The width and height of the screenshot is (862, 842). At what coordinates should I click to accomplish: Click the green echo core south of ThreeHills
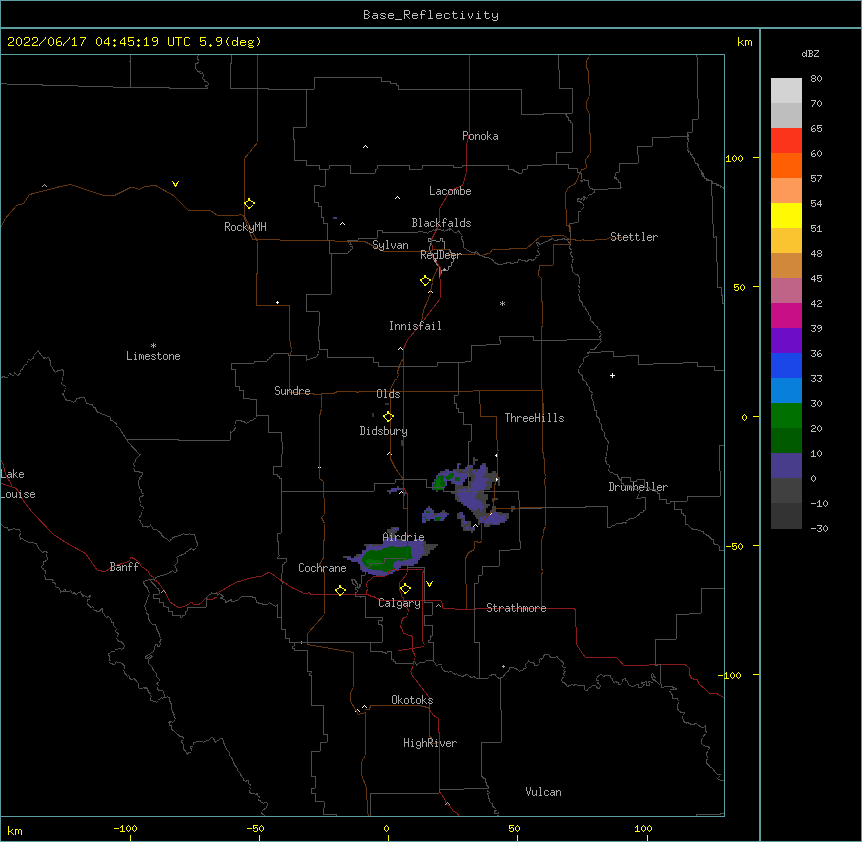point(439,483)
